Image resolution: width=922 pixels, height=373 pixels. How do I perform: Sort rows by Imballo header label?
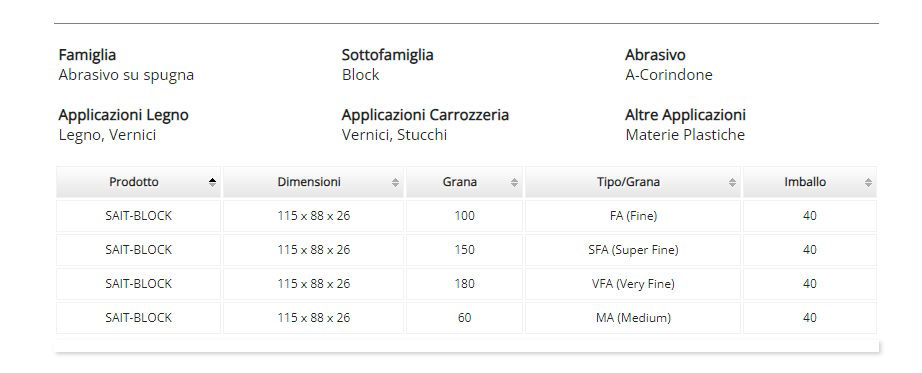click(x=805, y=182)
